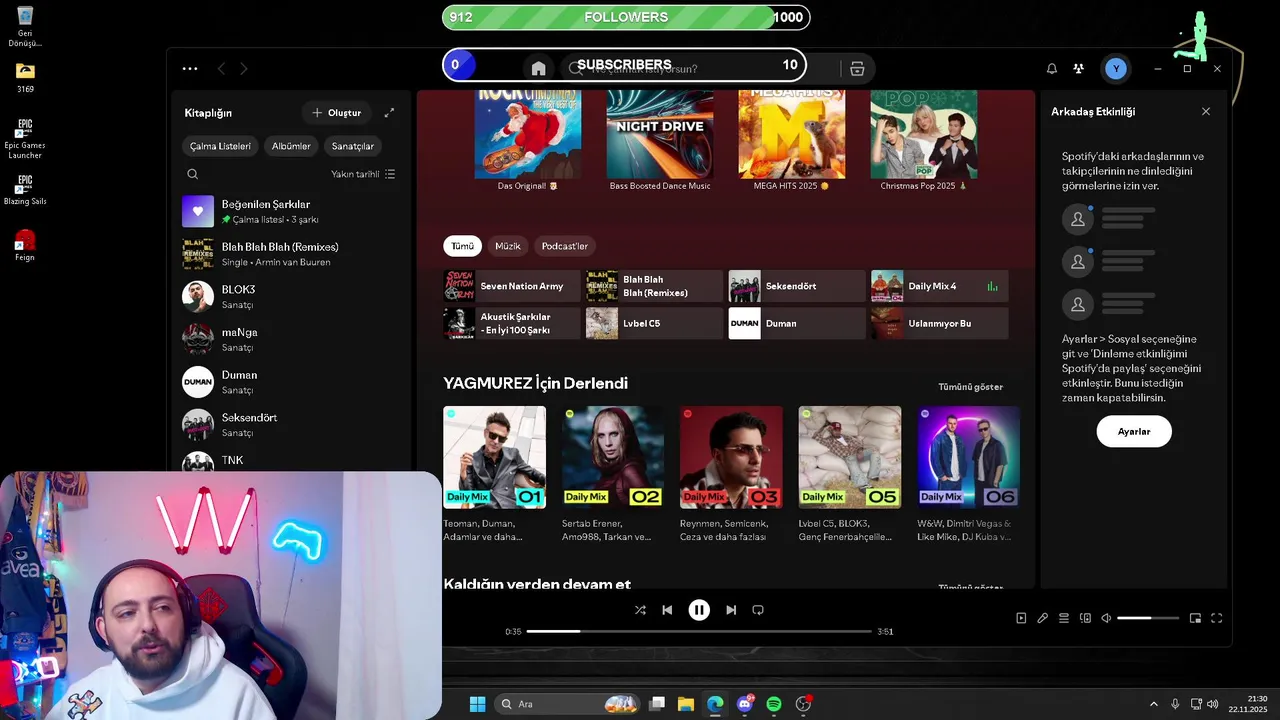
Task: Search in library with magnifier icon
Action: tap(192, 174)
